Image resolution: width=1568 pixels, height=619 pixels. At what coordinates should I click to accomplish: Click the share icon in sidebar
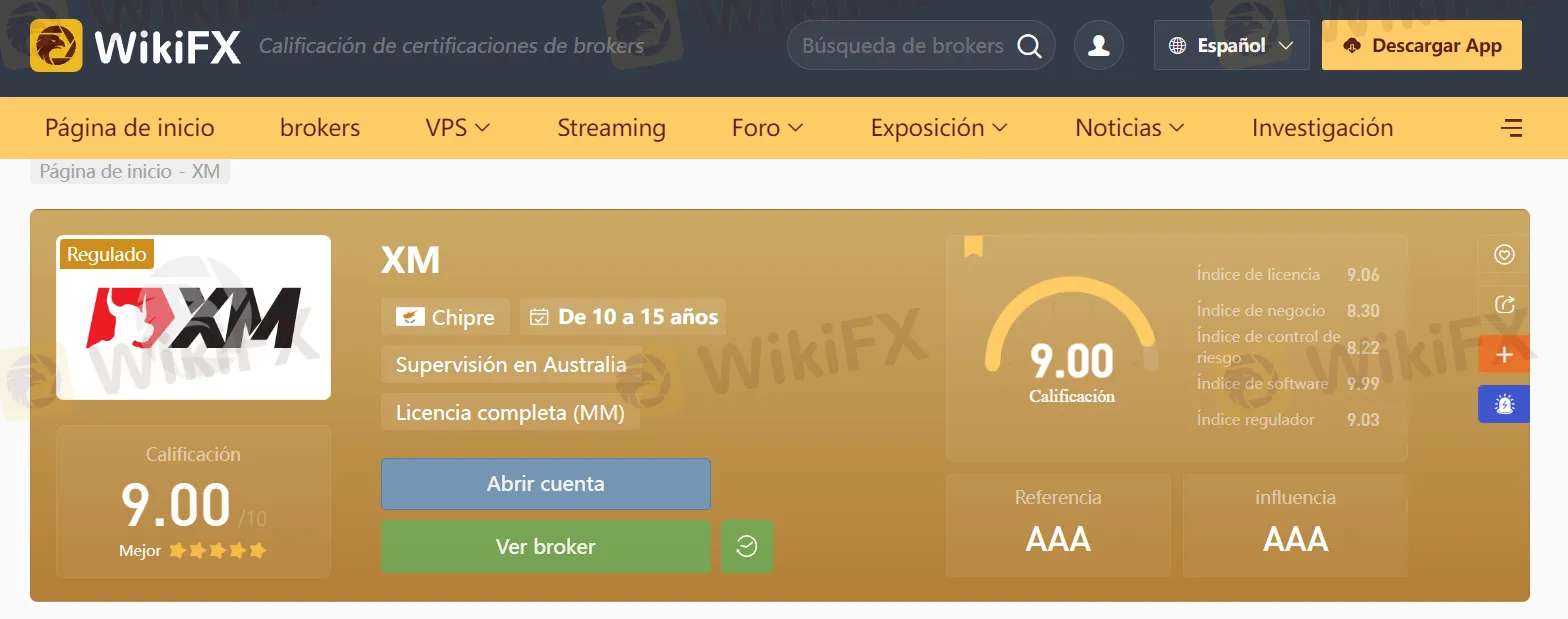click(x=1504, y=305)
